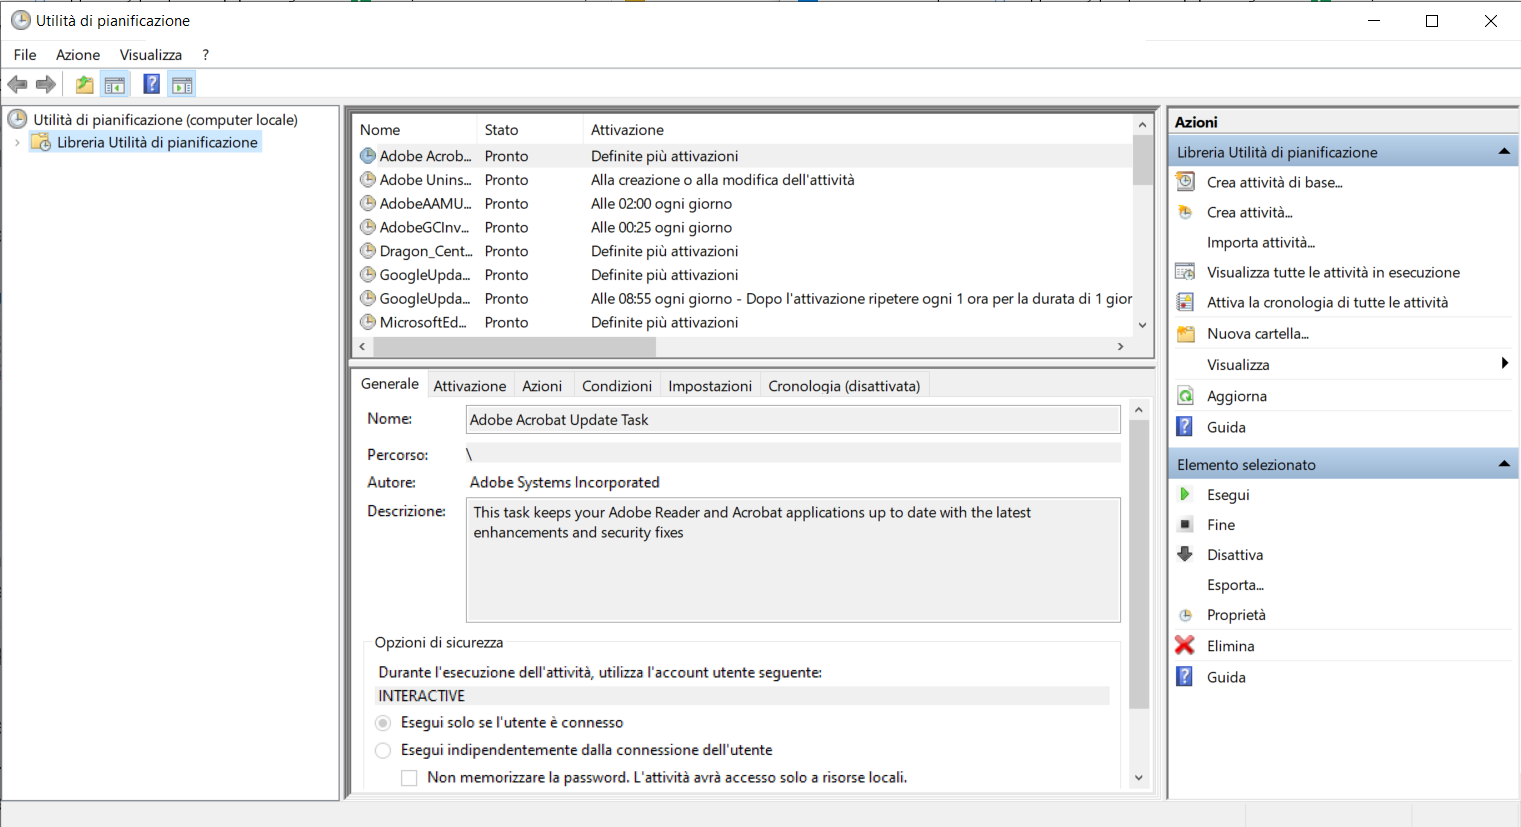
Task: Open the Azione menu
Action: pyautogui.click(x=78, y=55)
